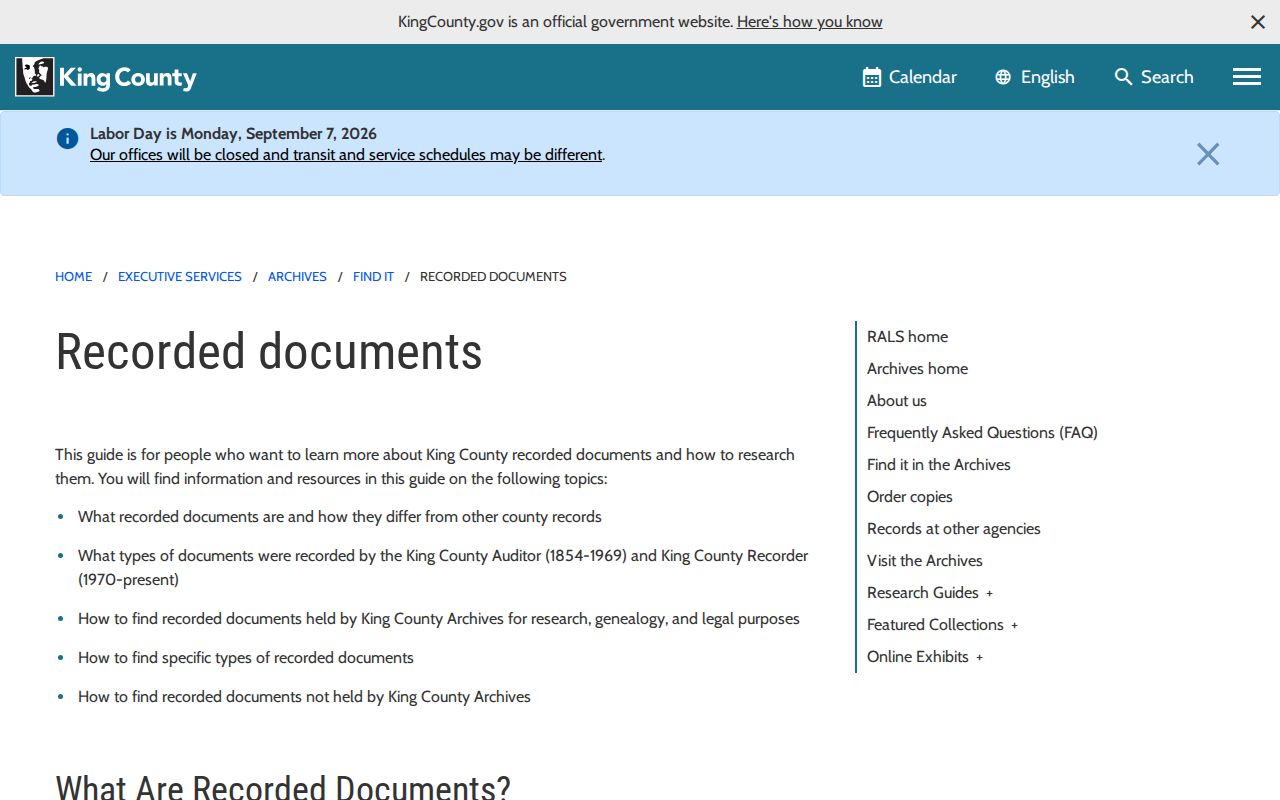Viewport: 1280px width, 800px height.
Task: Go to HOME breadcrumb
Action: point(73,277)
